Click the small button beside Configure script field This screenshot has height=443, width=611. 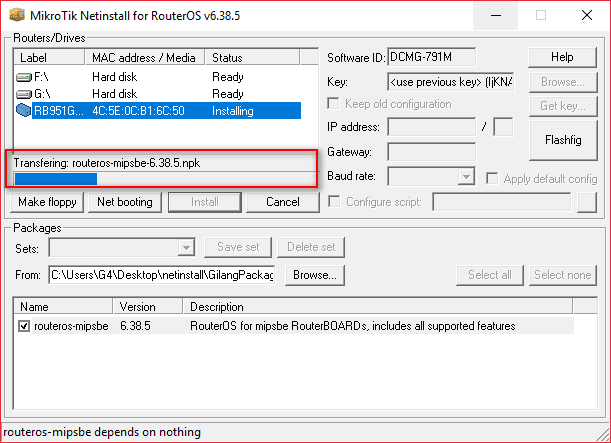tap(587, 202)
